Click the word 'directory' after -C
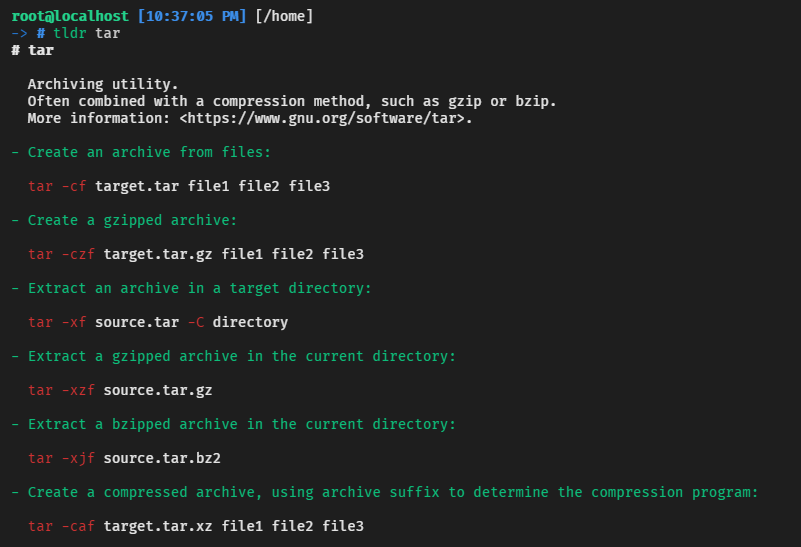This screenshot has height=547, width=801. click(250, 322)
